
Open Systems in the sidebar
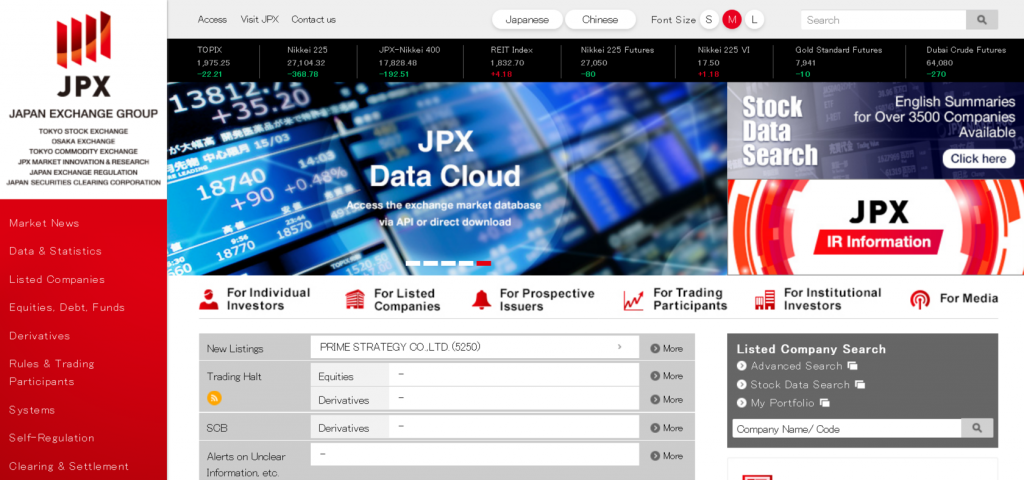(32, 410)
